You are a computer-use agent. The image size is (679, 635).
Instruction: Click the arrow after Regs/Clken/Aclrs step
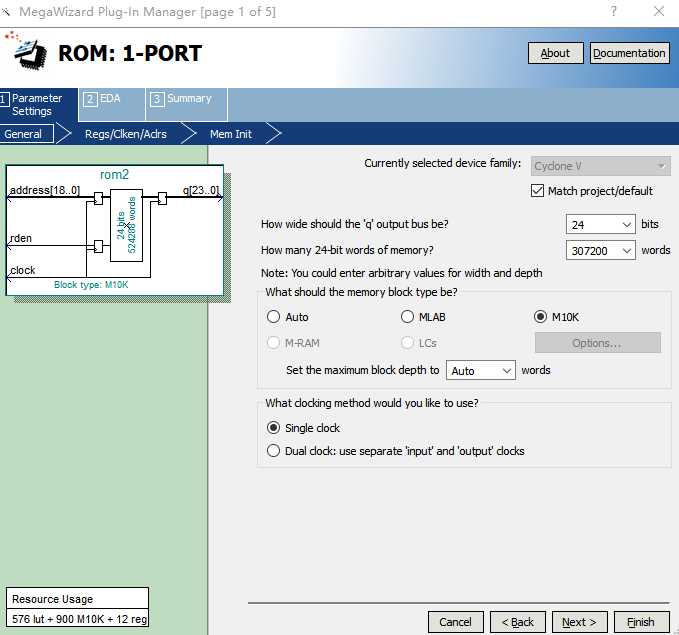click(189, 133)
